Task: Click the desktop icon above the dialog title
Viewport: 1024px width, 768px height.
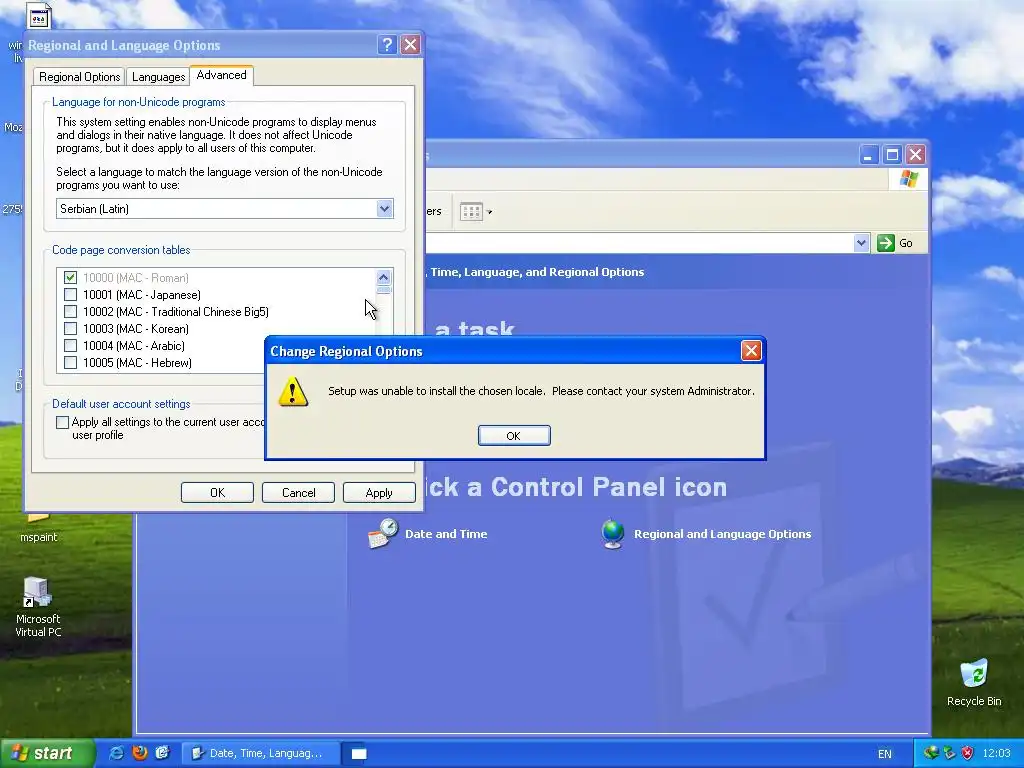Action: pos(39,16)
